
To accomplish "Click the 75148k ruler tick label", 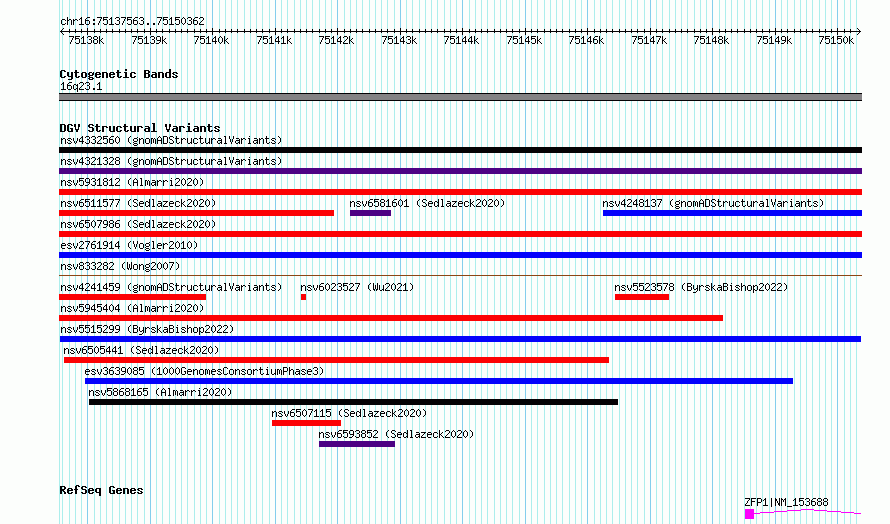I will 711,40.
